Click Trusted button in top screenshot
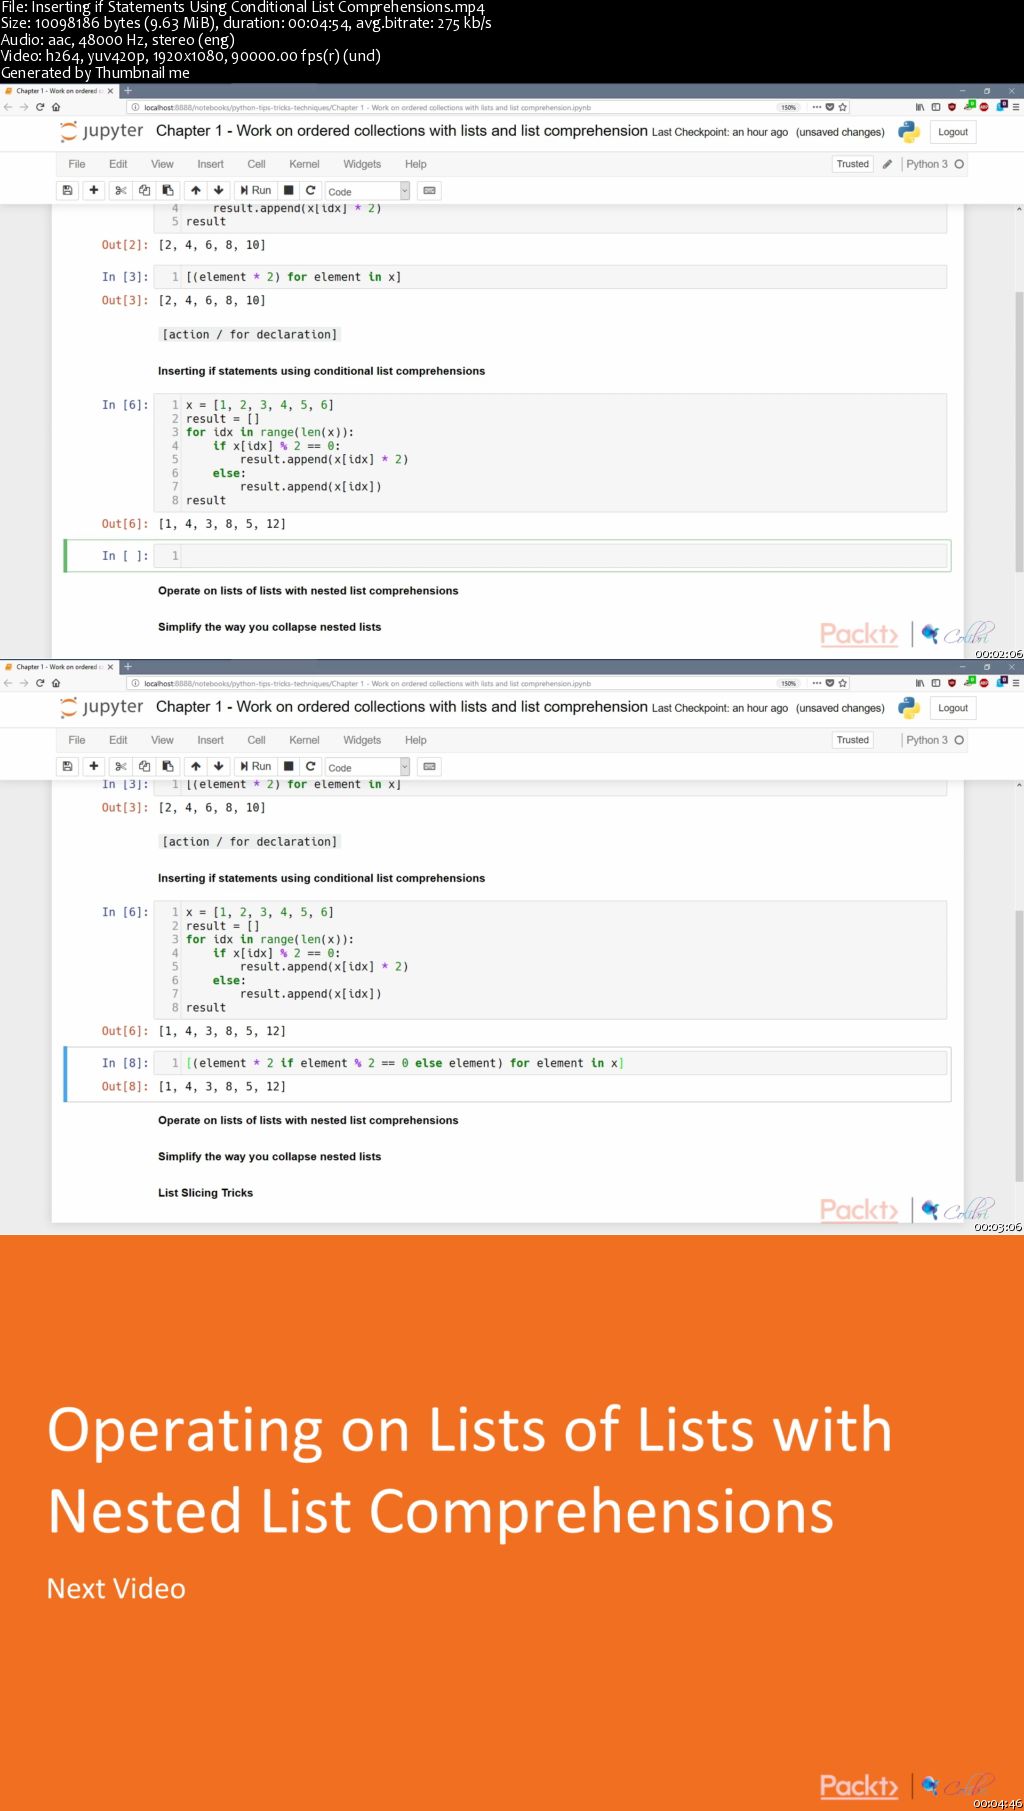 853,164
